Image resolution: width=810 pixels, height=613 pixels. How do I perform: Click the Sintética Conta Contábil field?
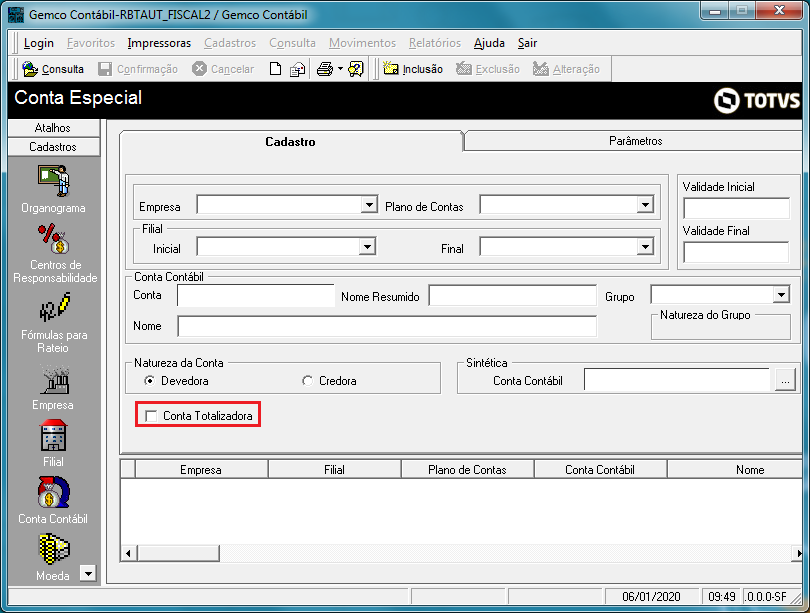point(677,380)
